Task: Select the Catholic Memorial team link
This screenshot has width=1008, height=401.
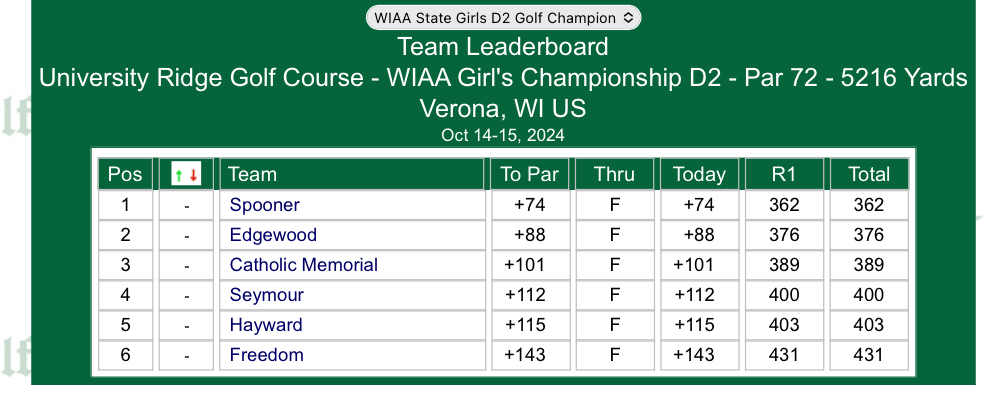Action: 304,265
